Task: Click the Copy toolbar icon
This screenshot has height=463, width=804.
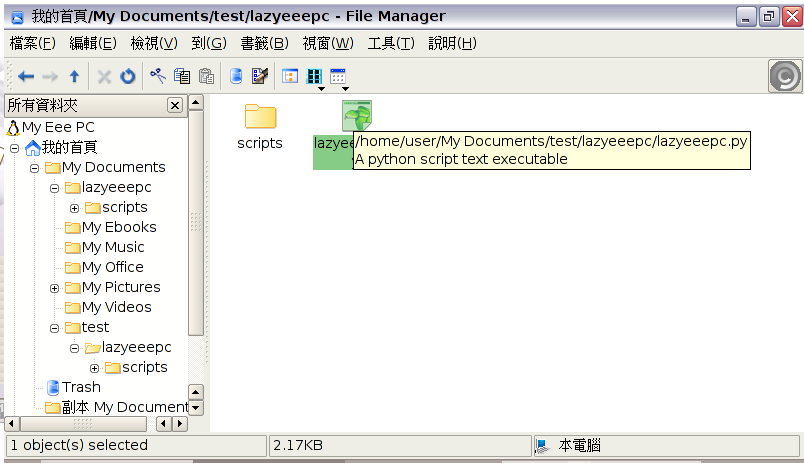Action: tap(182, 76)
